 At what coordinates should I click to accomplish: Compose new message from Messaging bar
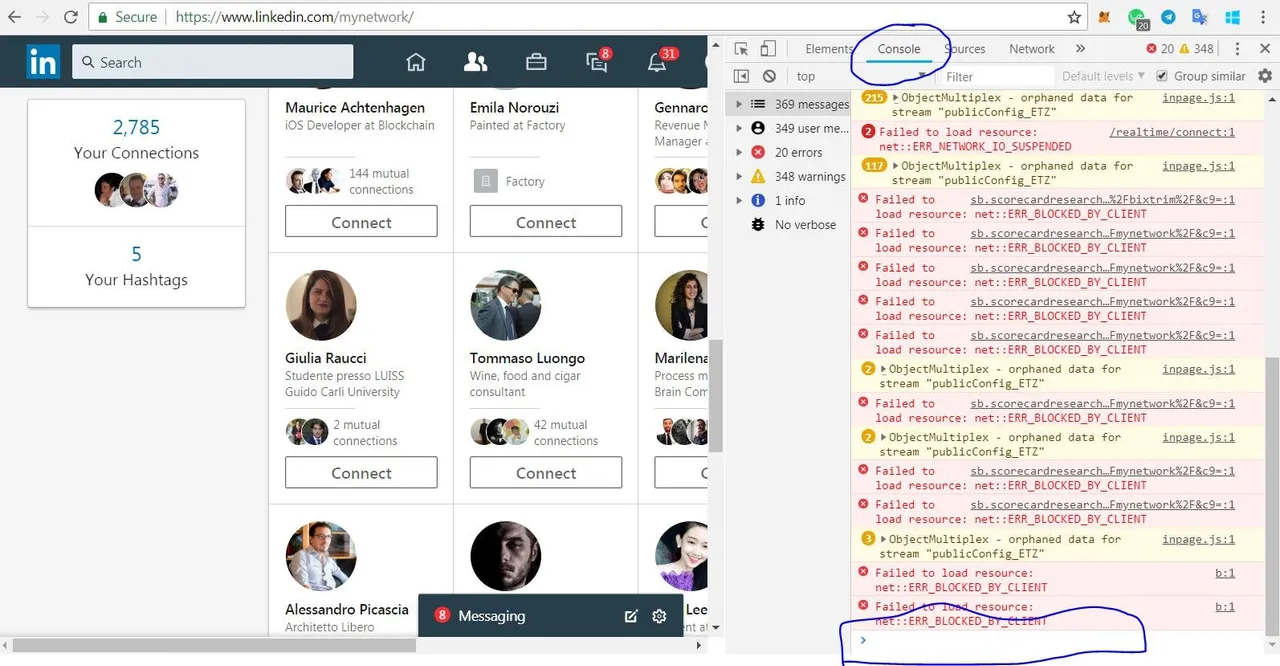click(631, 616)
